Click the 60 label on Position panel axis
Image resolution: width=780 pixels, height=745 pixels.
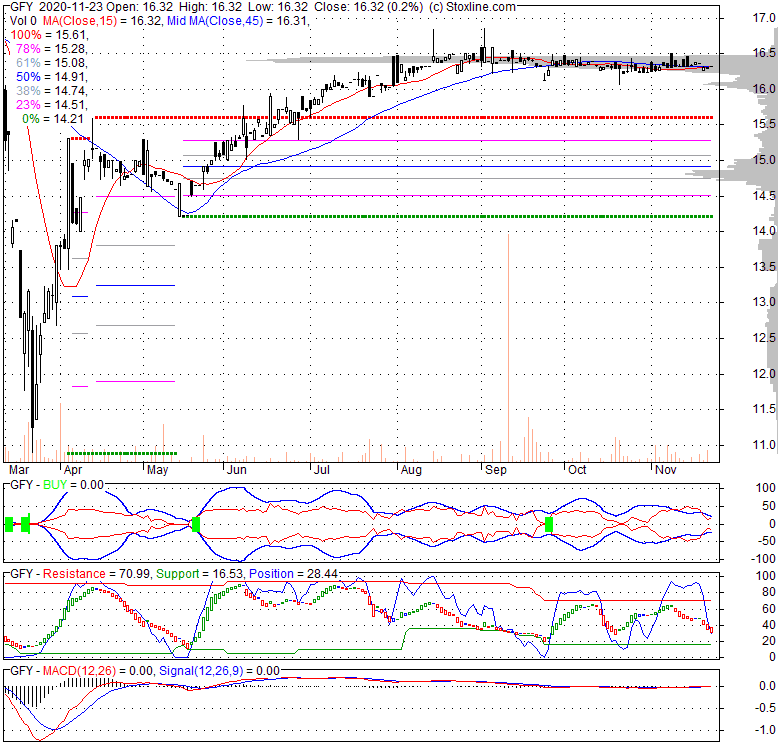(769, 609)
